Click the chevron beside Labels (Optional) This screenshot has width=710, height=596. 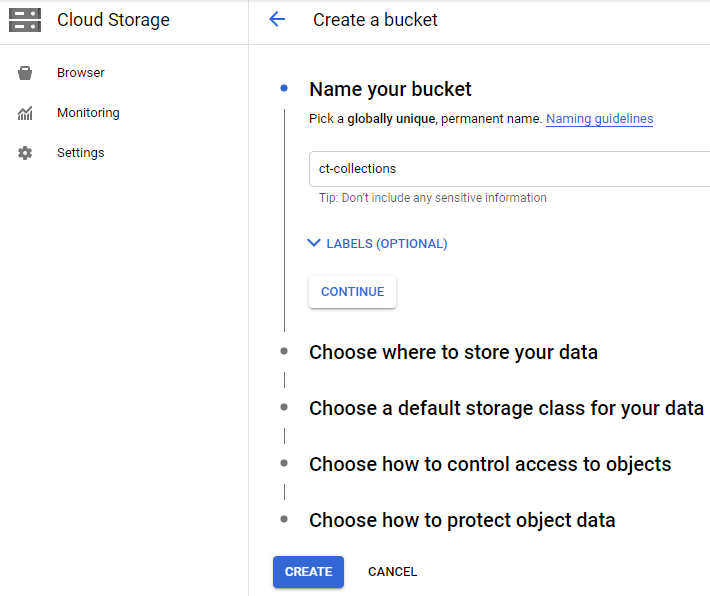[314, 243]
